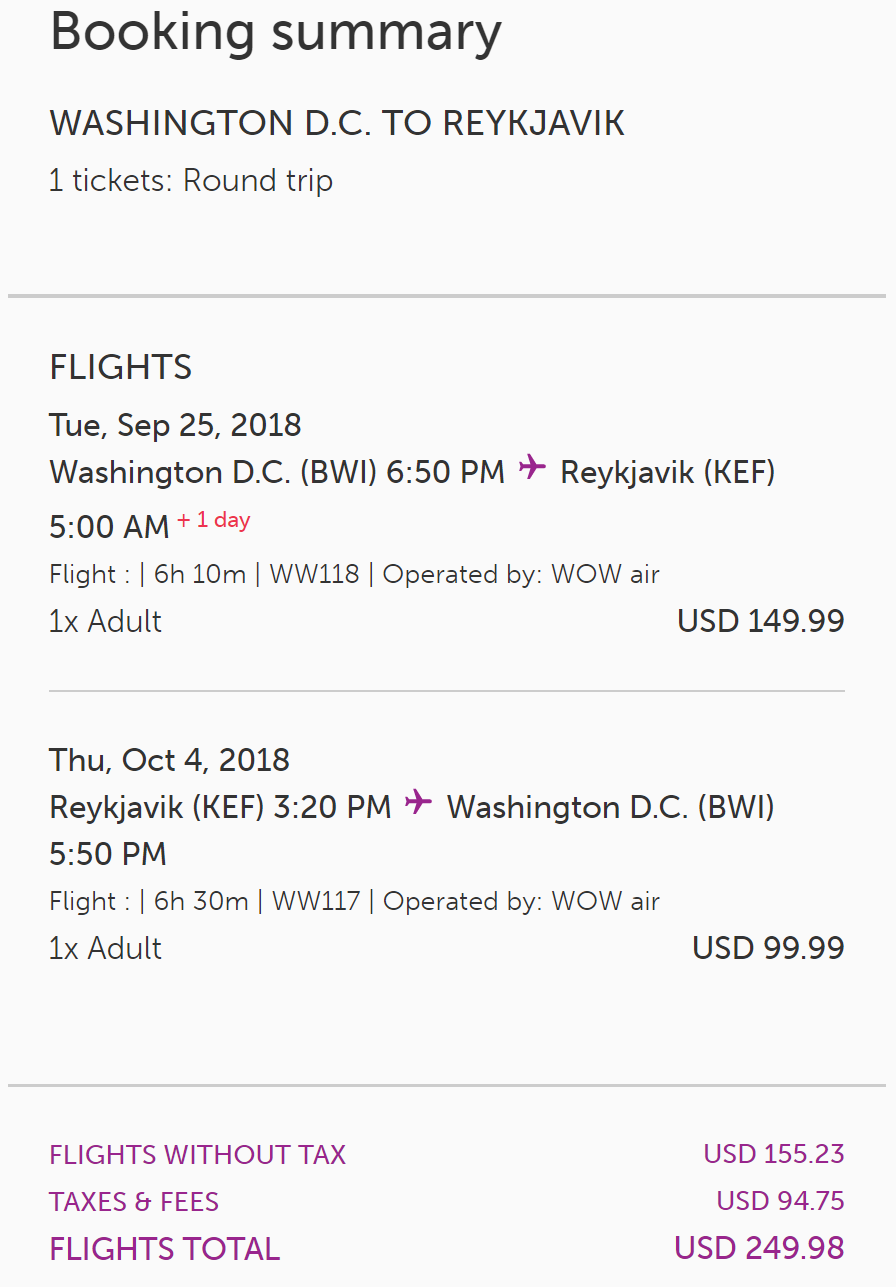Click the FLIGHTS WITHOUT TAX label
896x1287 pixels.
coord(197,1155)
